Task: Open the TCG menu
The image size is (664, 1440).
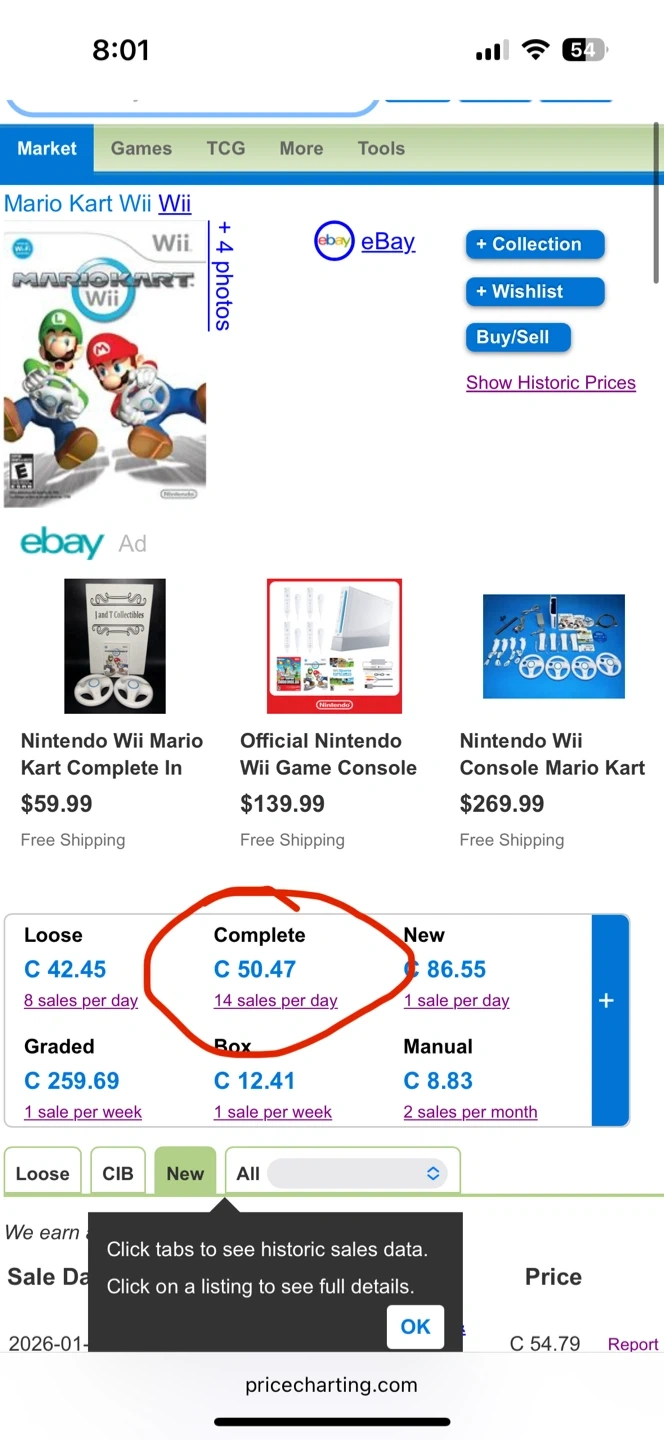Action: point(226,148)
